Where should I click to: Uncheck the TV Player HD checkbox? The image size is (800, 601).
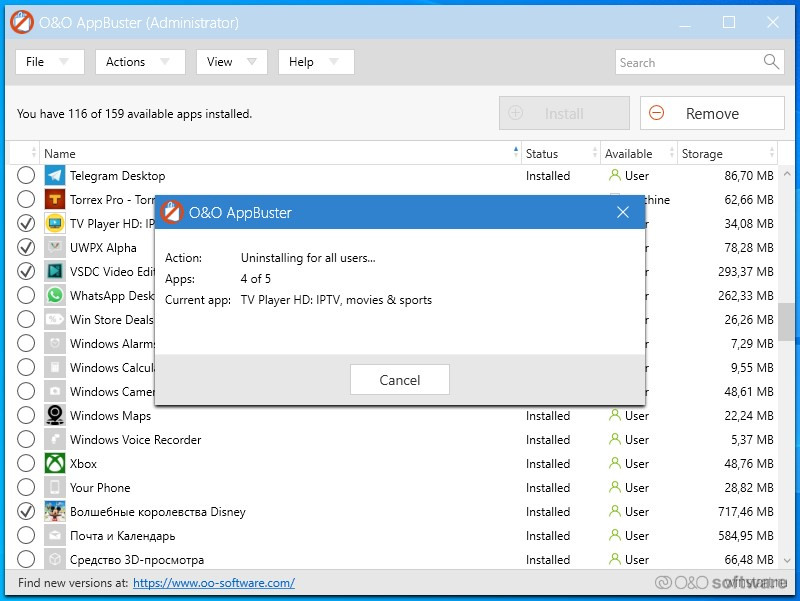[x=26, y=223]
